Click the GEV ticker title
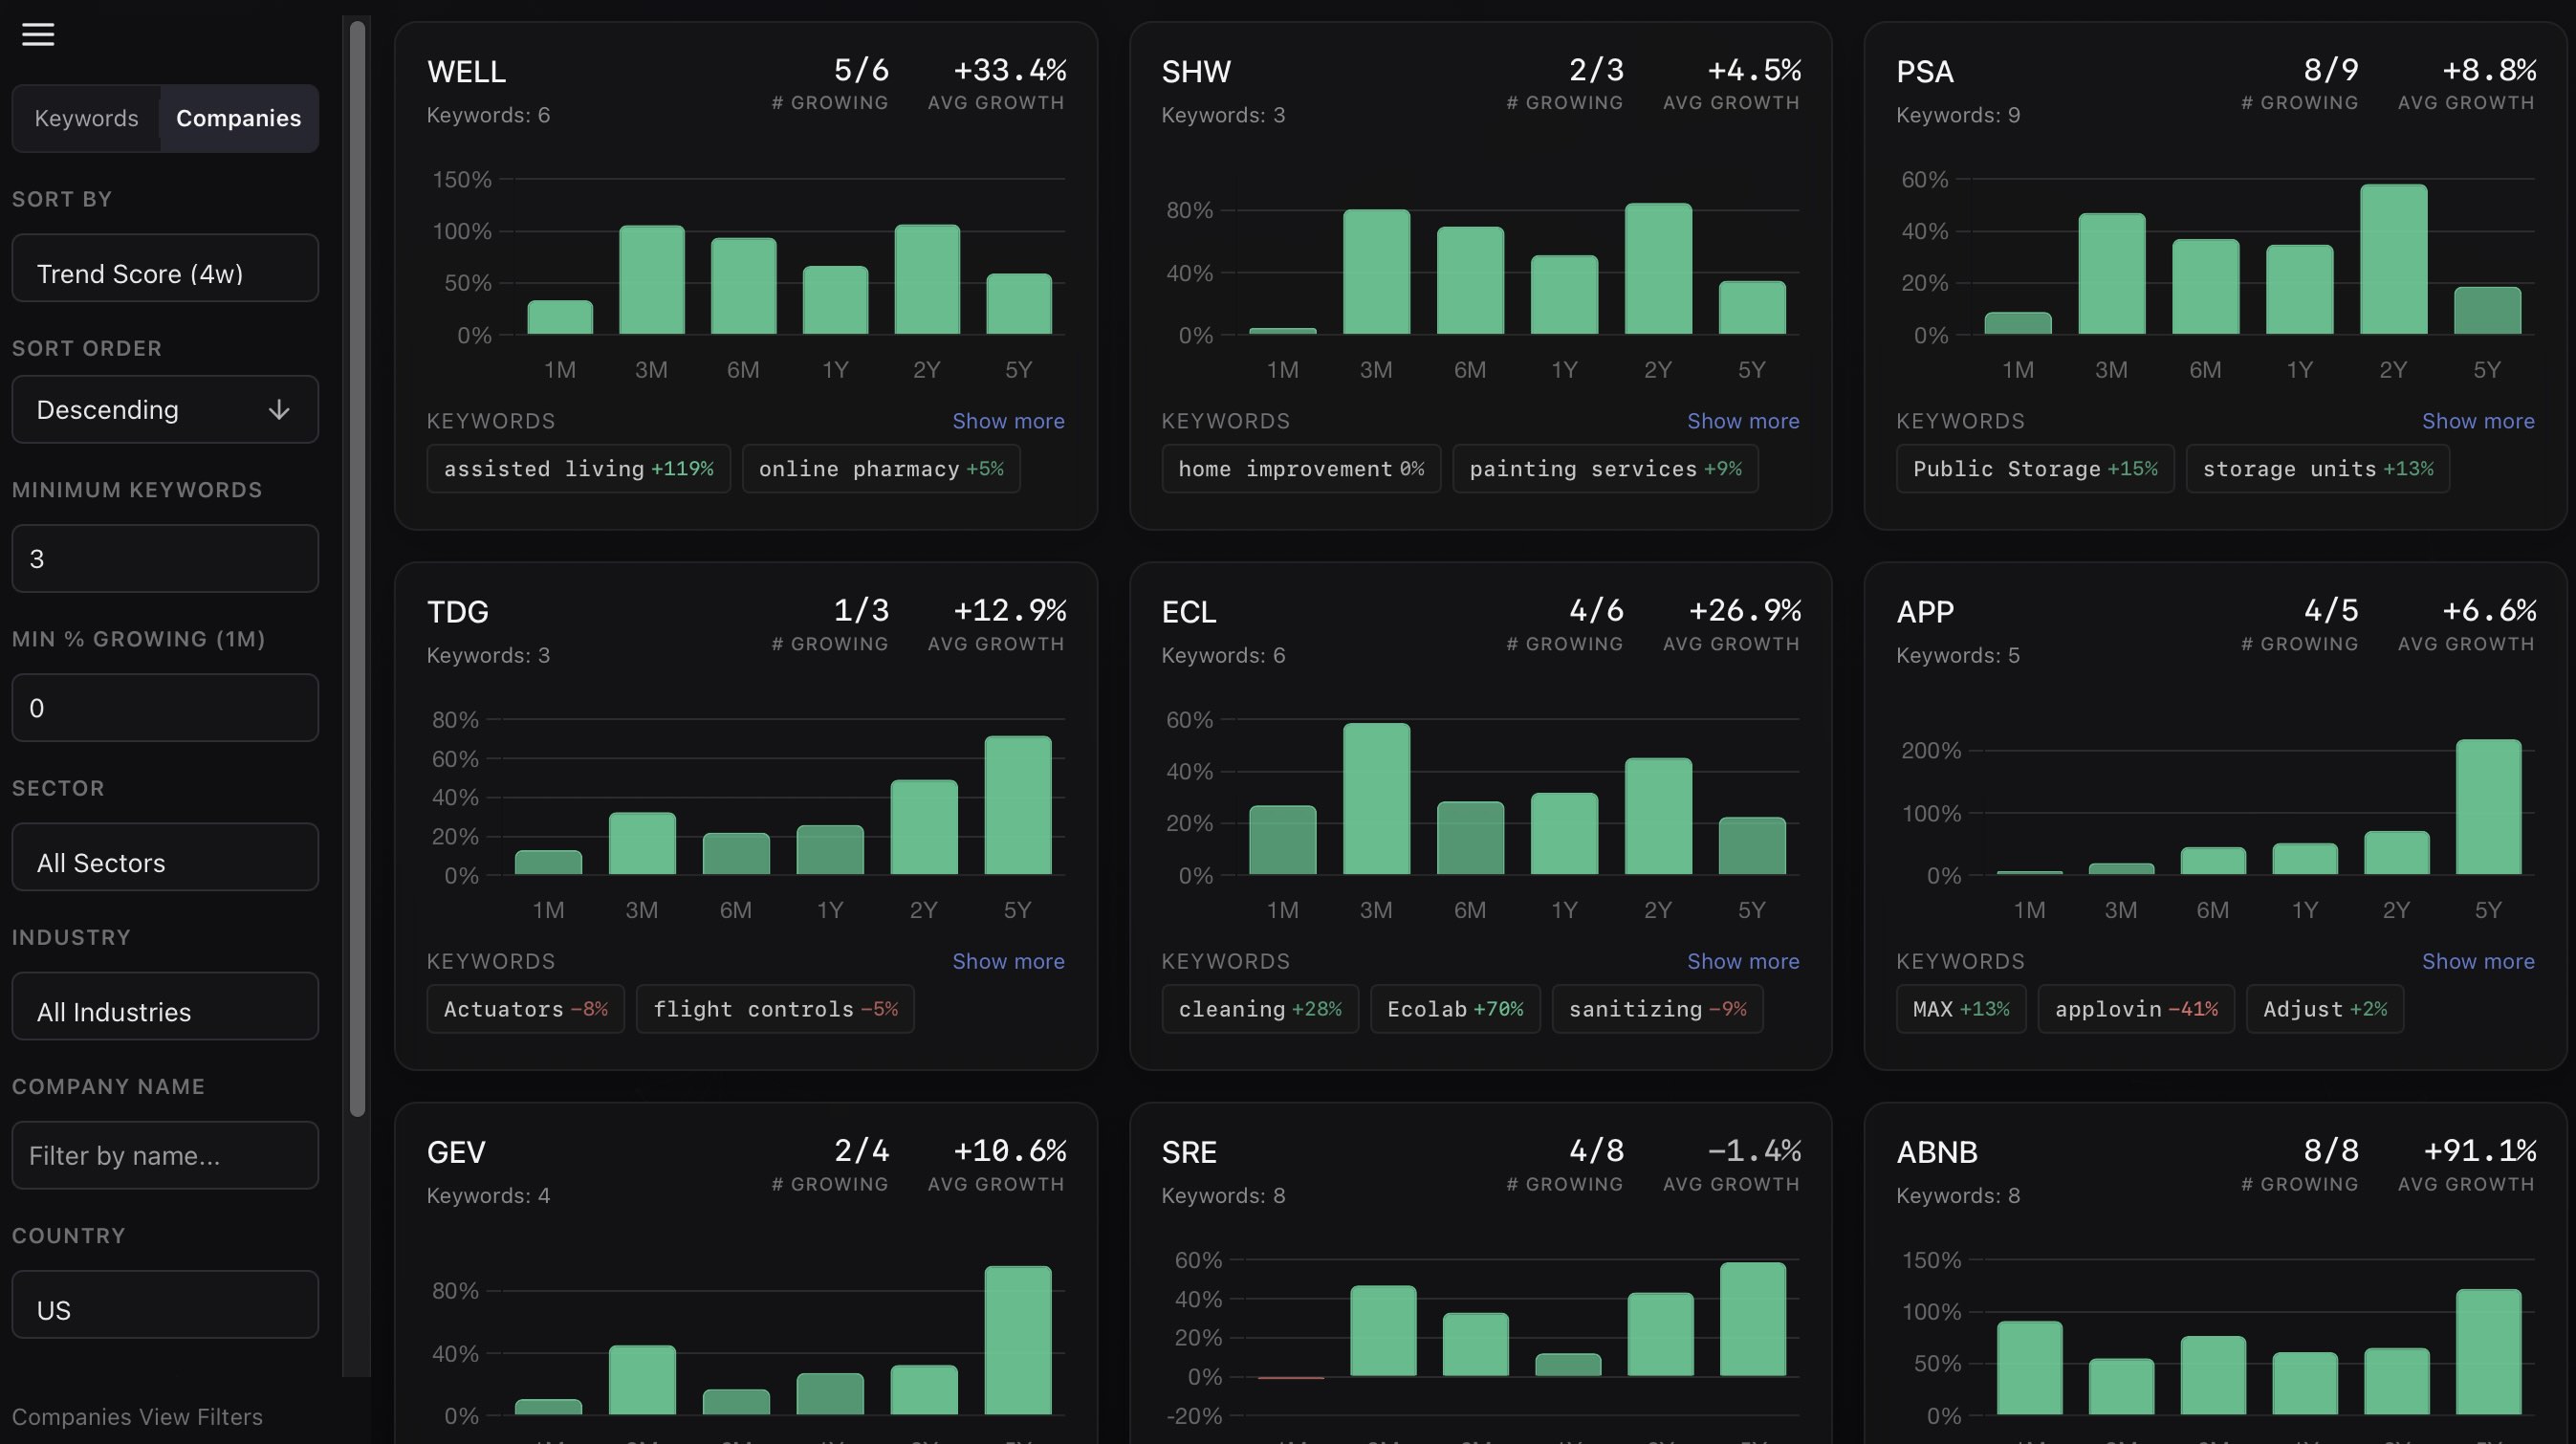Image resolution: width=2576 pixels, height=1444 pixels. (x=456, y=1152)
